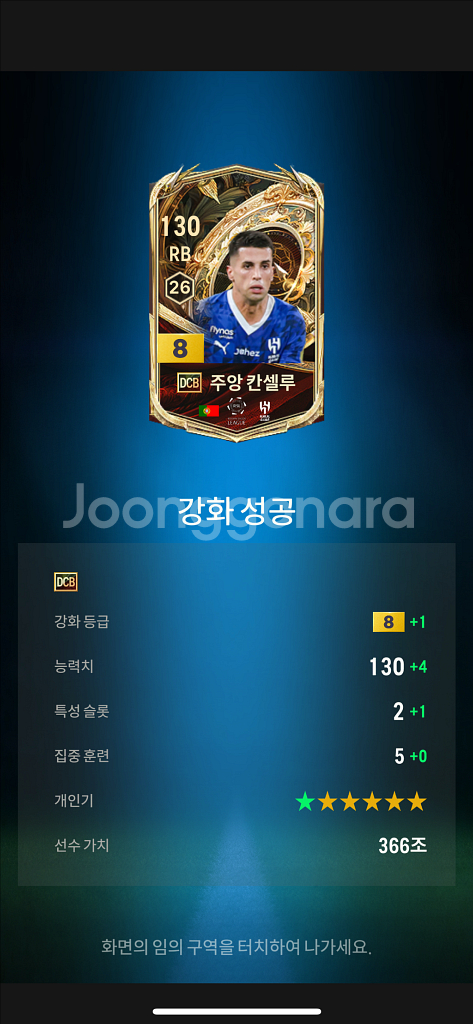Tap the 130 overall rating on card
The height and width of the screenshot is (1024, 473).
pos(178,227)
